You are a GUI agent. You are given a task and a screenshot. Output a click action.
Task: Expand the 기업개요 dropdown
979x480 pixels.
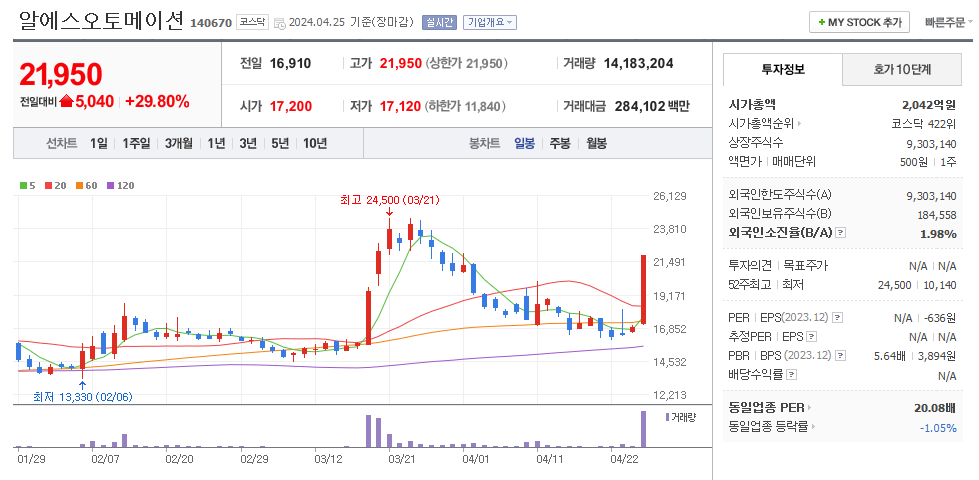[x=490, y=22]
